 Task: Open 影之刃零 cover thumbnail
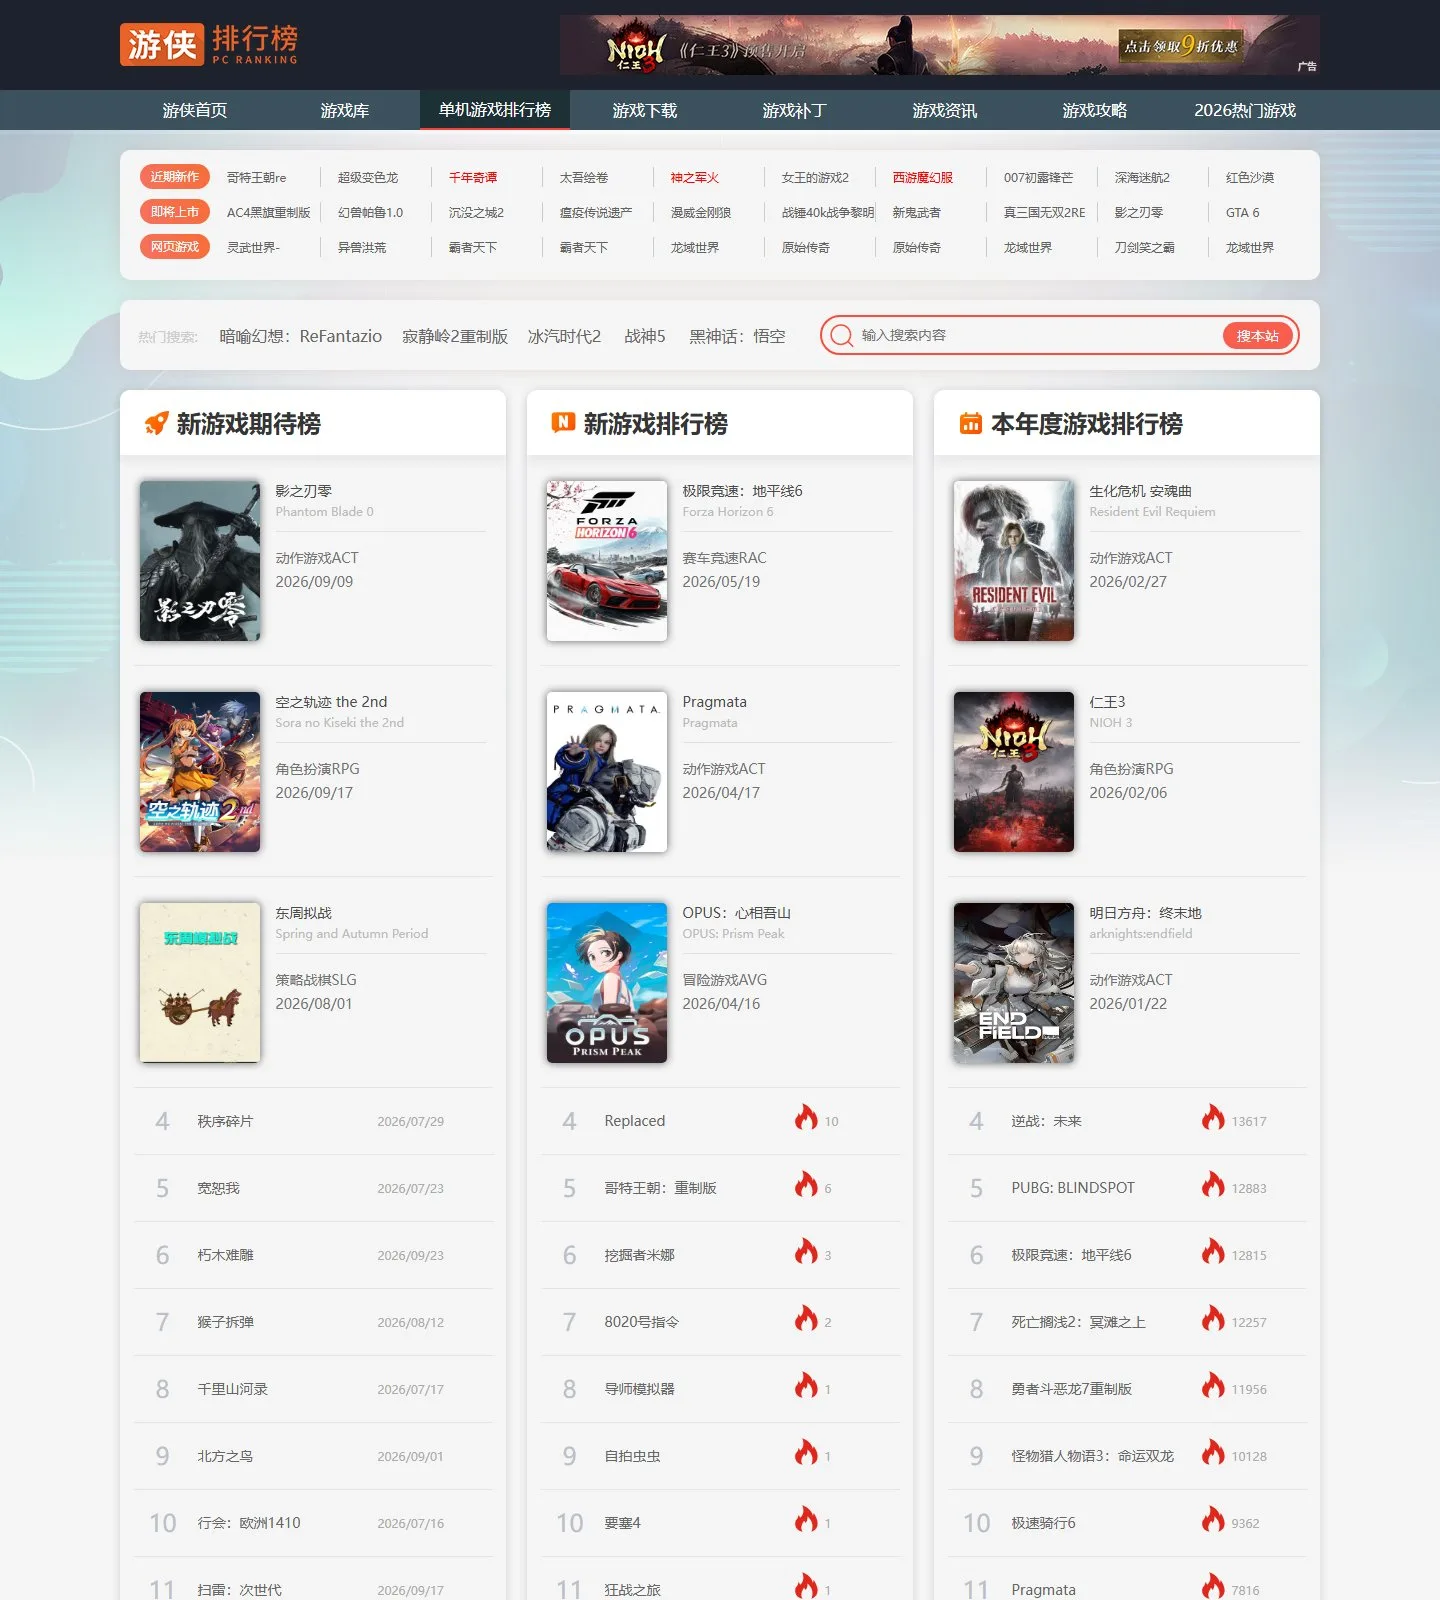click(200, 561)
